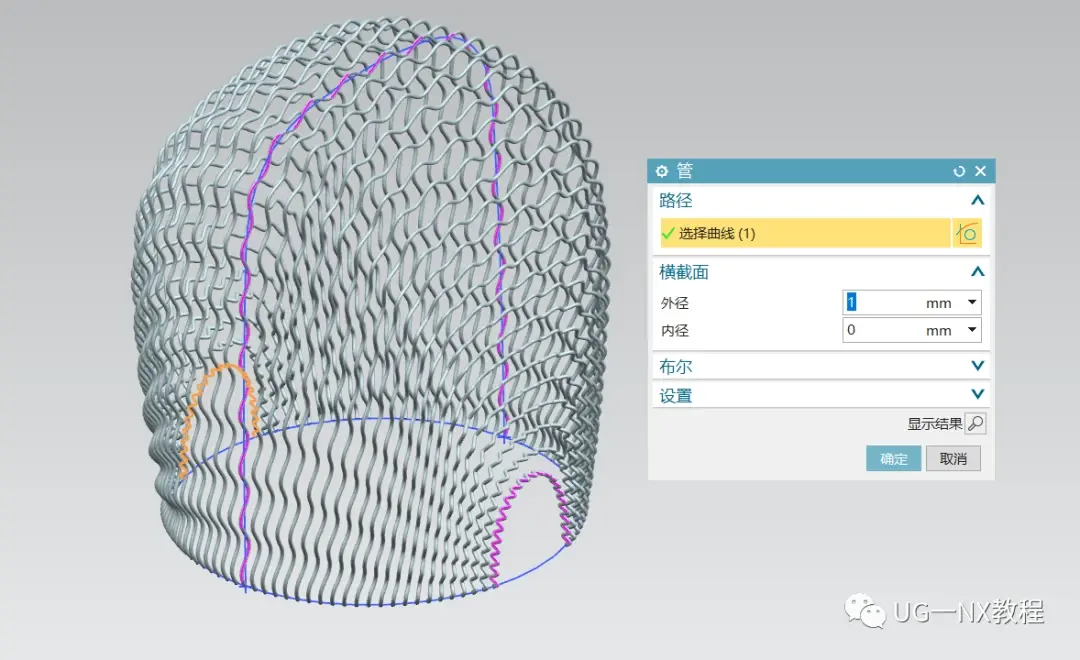Collapse the 路径 section

pyautogui.click(x=977, y=200)
